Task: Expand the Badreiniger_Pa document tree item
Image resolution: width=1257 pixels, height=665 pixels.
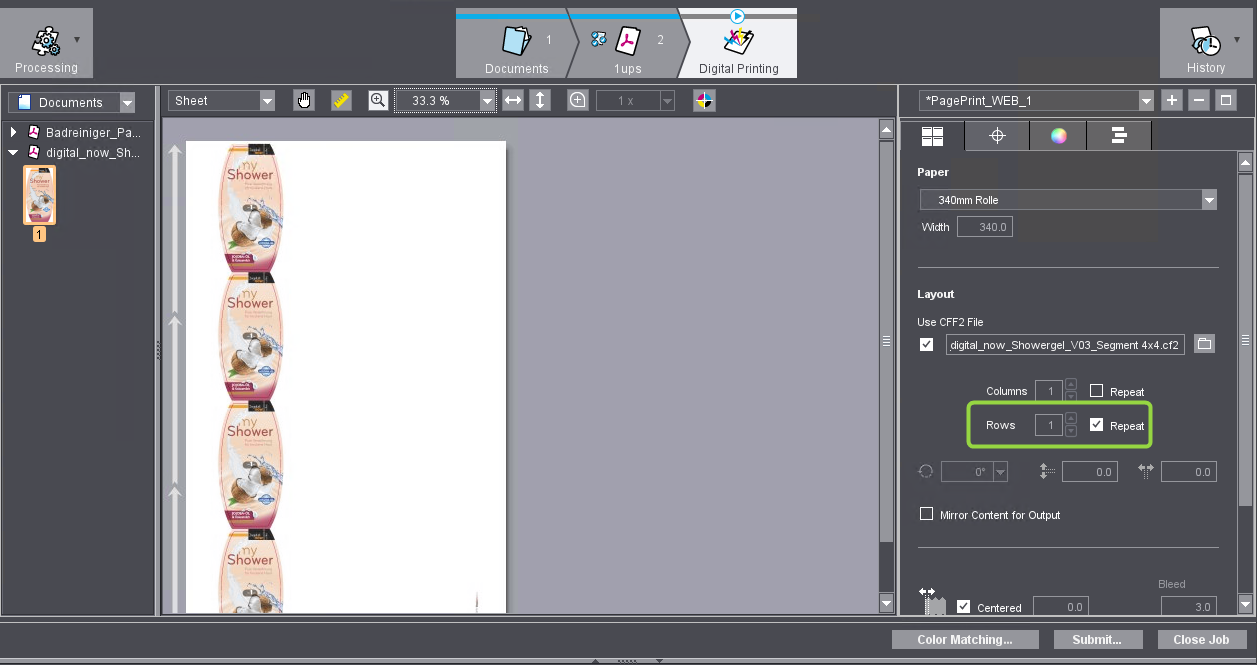Action: coord(12,132)
